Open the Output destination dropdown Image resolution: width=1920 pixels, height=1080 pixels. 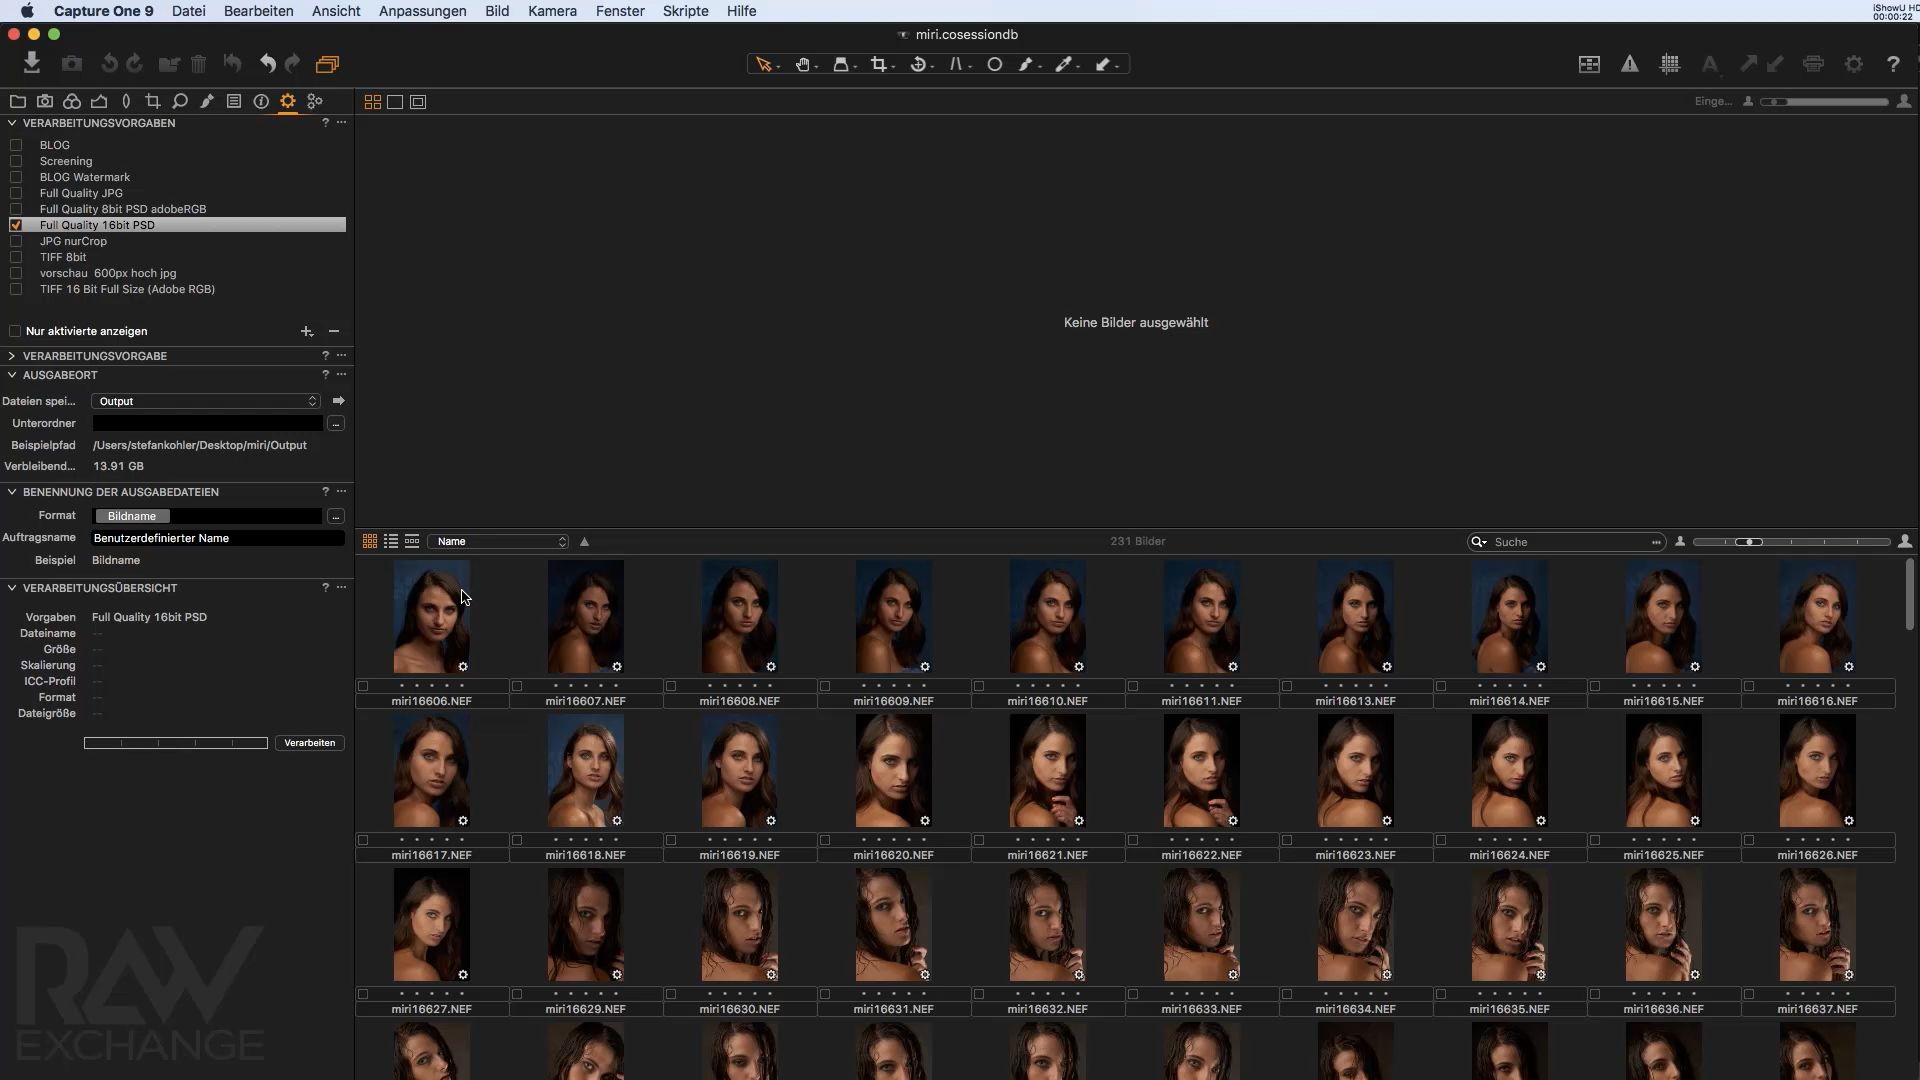click(x=205, y=401)
